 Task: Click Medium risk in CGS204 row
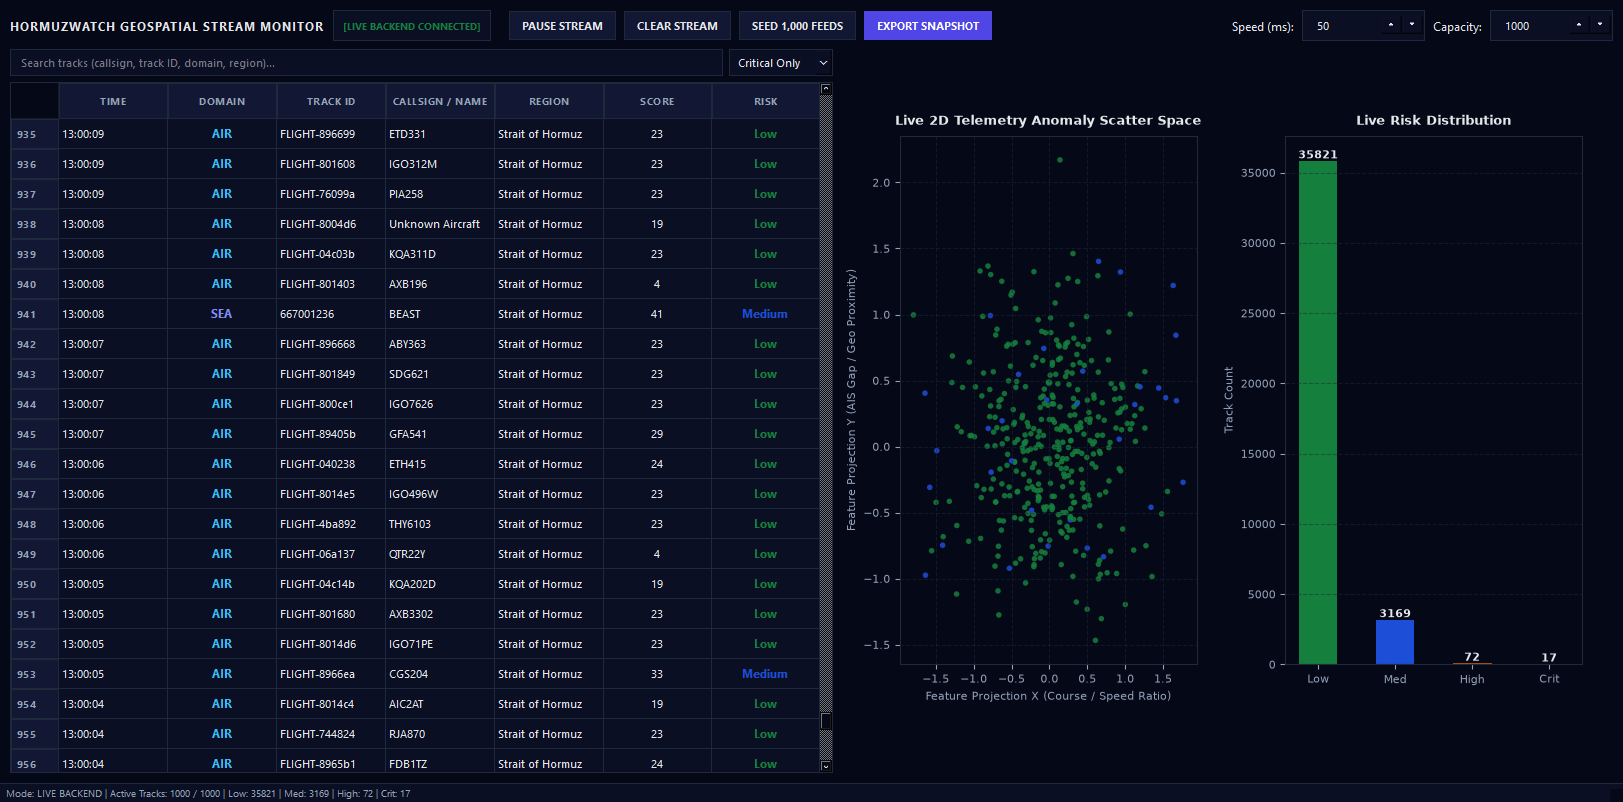tap(765, 674)
